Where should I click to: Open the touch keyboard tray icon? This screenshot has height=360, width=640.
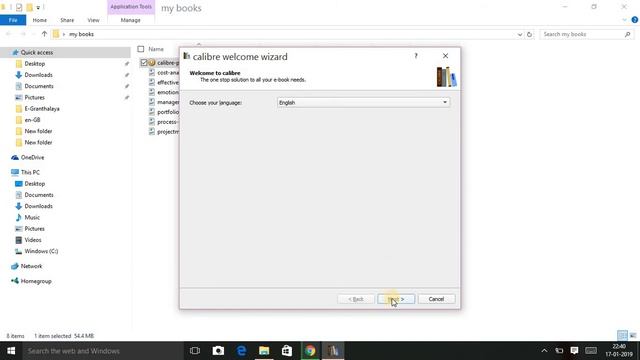click(x=591, y=351)
